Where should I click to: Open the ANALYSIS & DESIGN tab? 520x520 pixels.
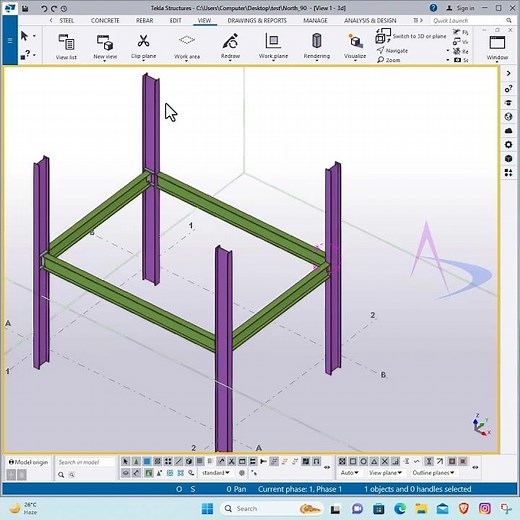pyautogui.click(x=370, y=21)
